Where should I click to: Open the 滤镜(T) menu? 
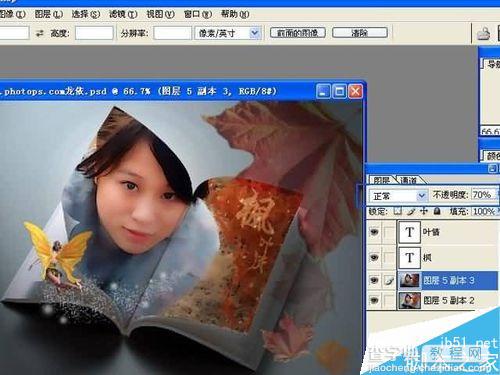pyautogui.click(x=123, y=14)
